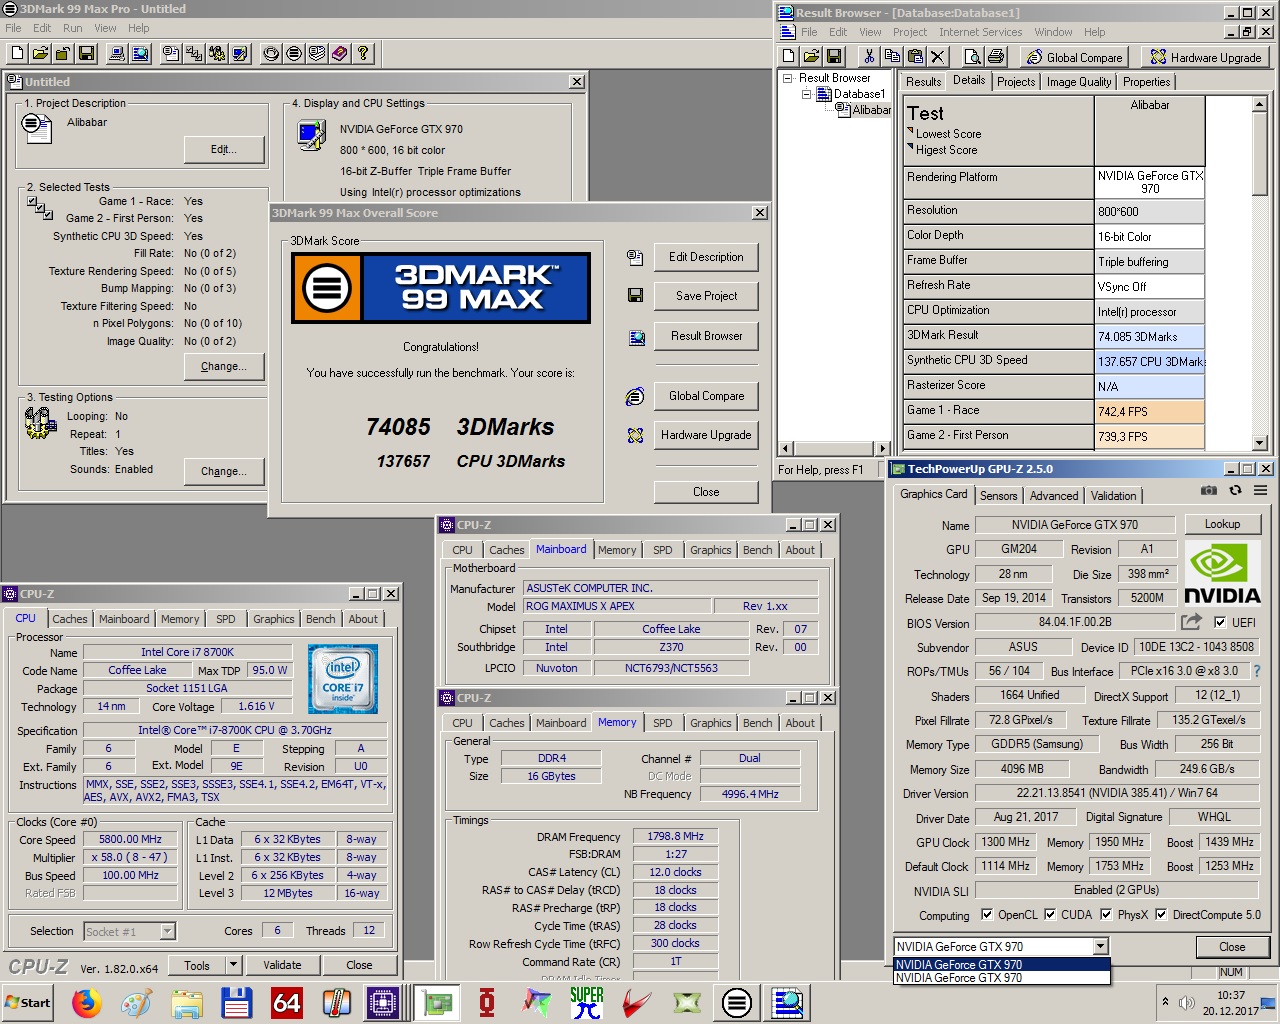Collapse Database1 tree node

[807, 94]
